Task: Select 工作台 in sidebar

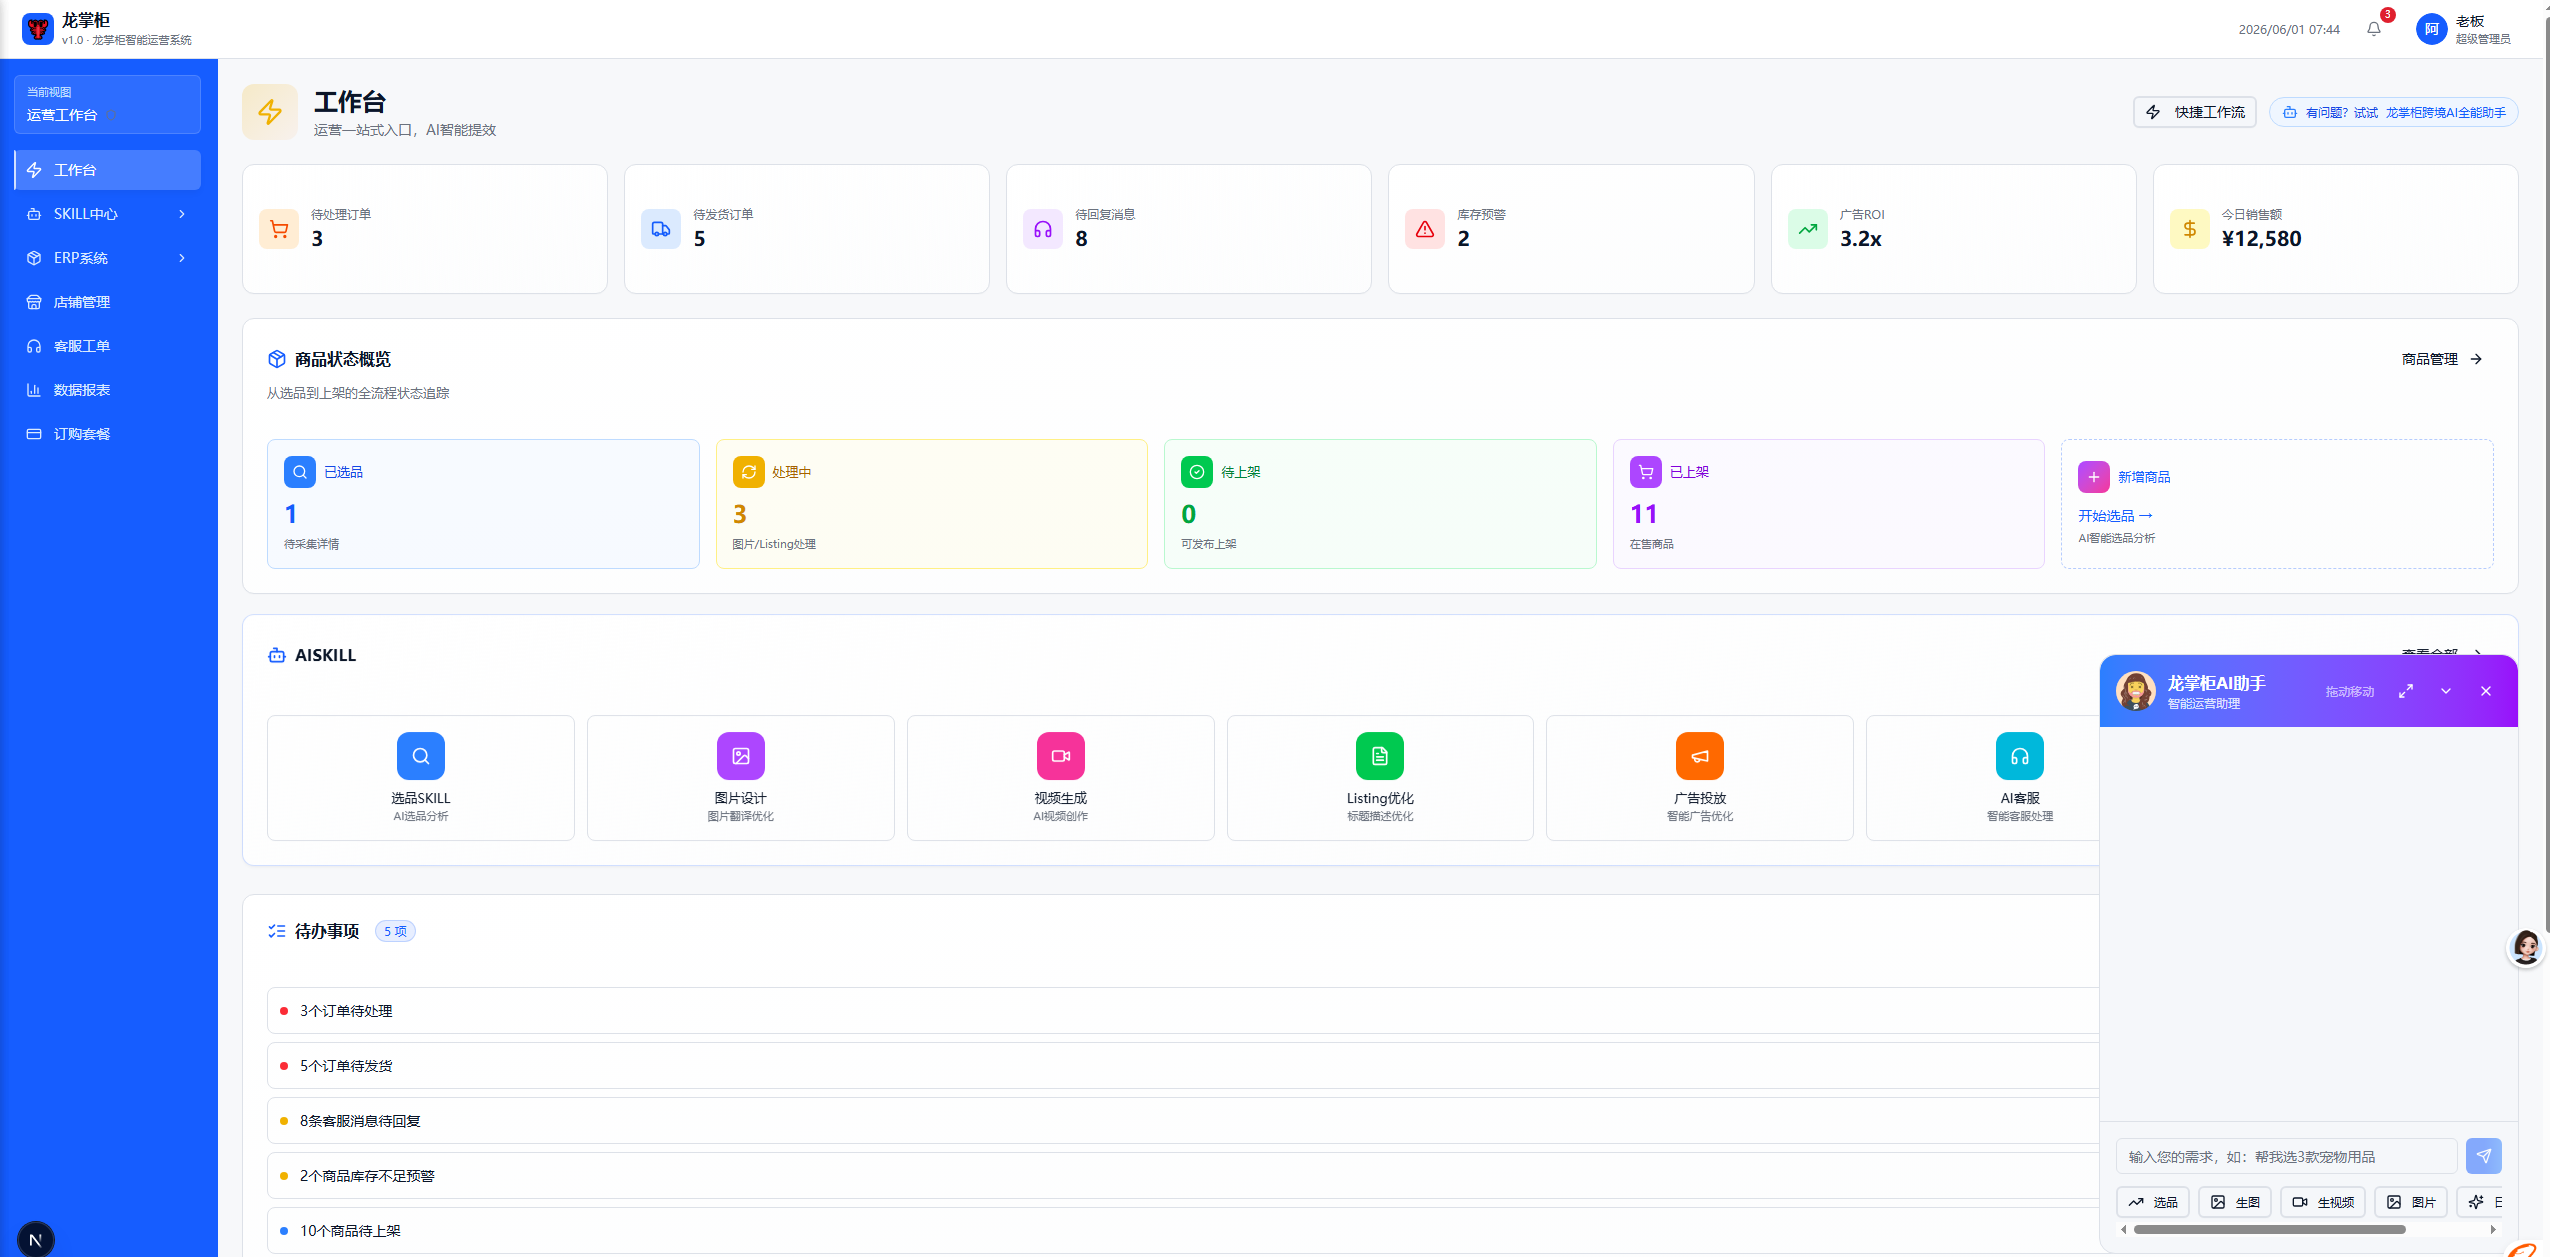Action: coord(108,170)
